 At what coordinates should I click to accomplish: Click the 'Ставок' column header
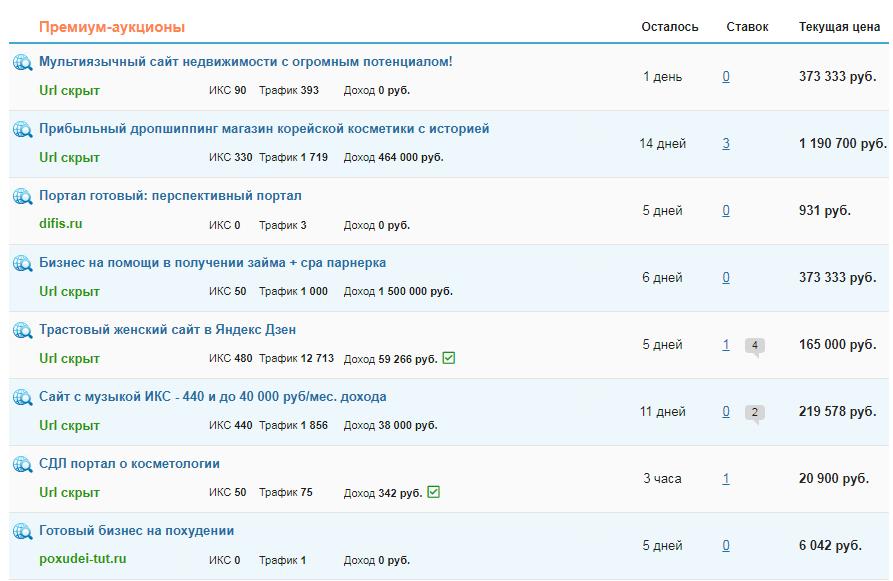[747, 27]
